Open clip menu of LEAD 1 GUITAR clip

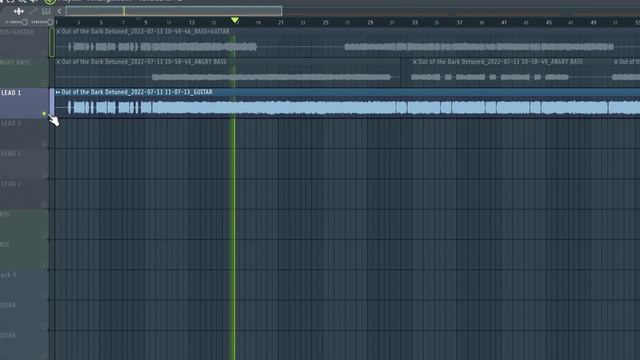[58, 92]
